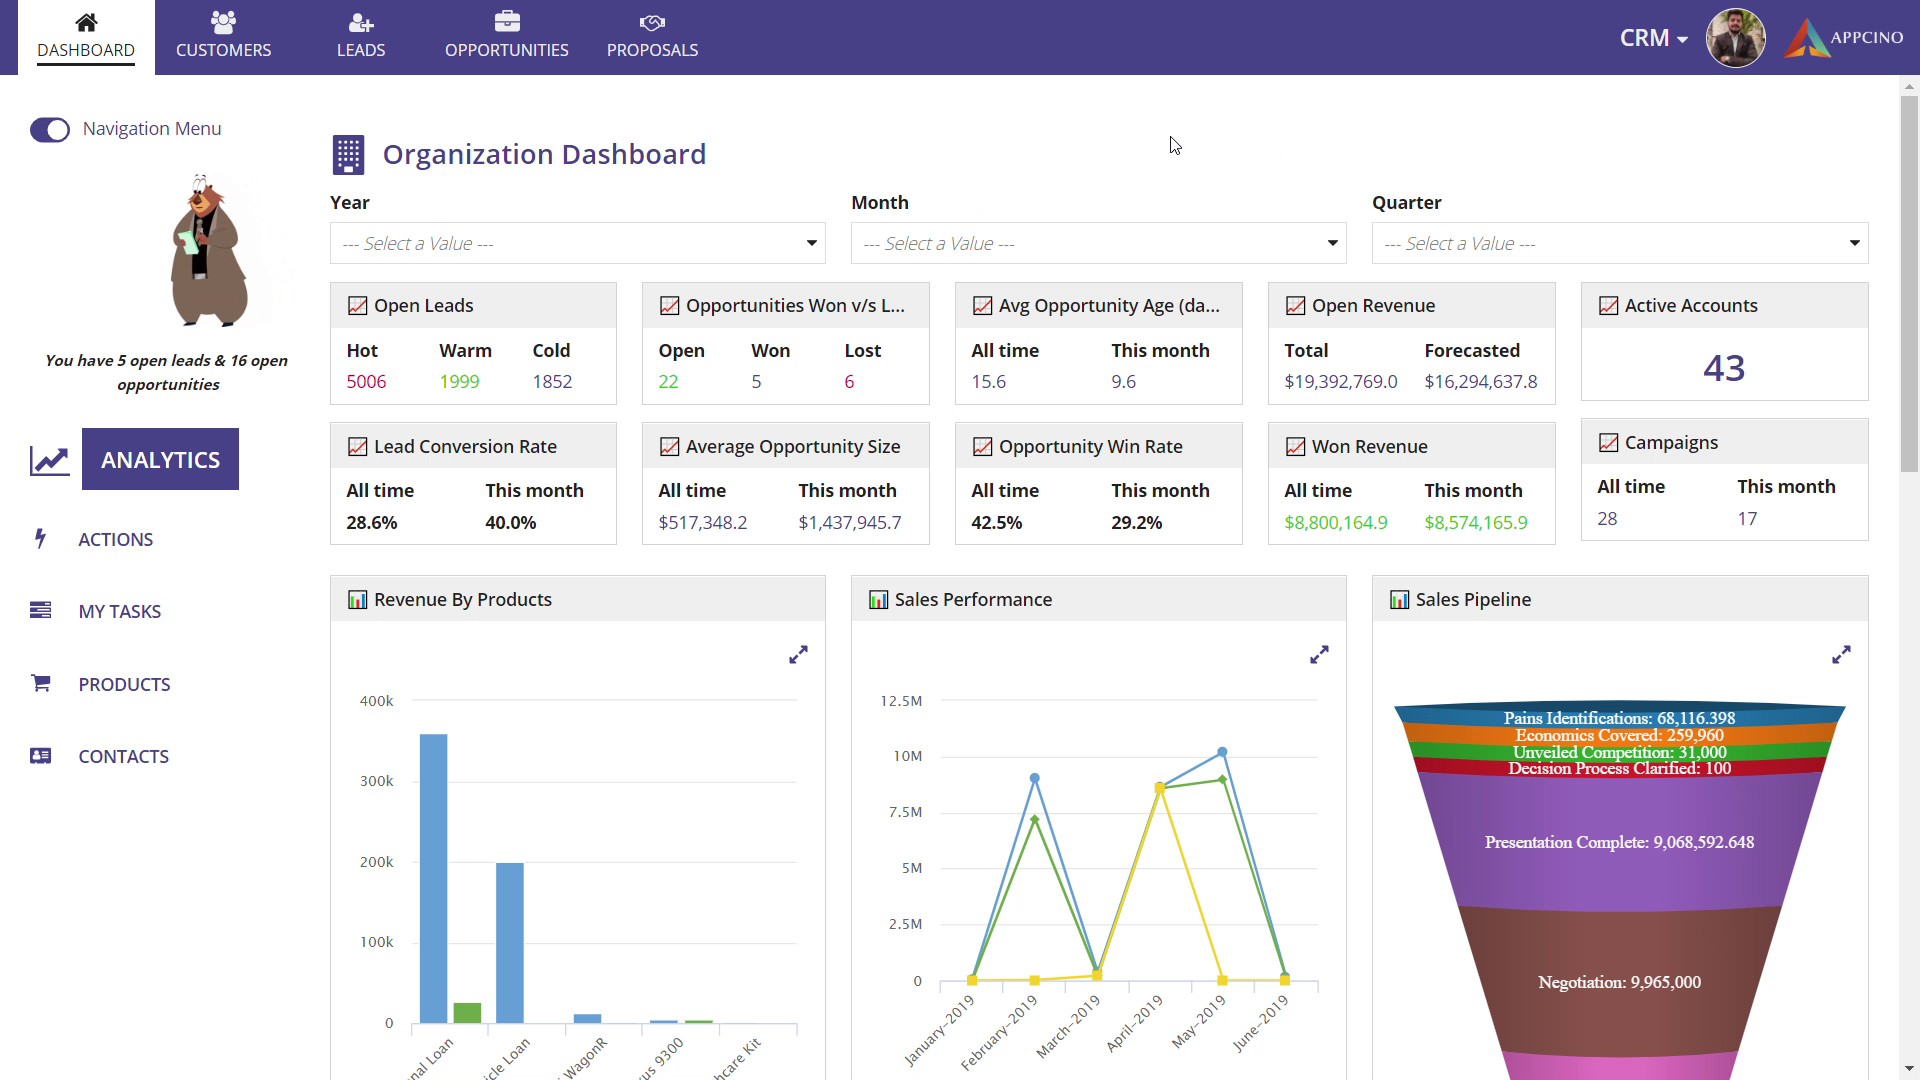1920x1080 pixels.
Task: Expand the Revenue By Products chart
Action: coord(798,655)
